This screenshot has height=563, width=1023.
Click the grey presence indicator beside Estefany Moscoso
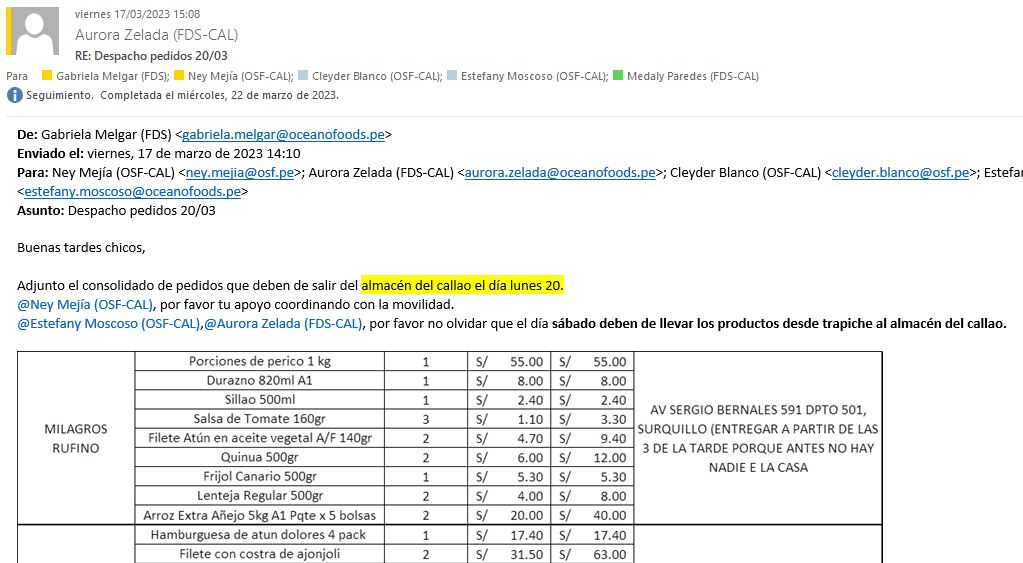click(x=452, y=76)
